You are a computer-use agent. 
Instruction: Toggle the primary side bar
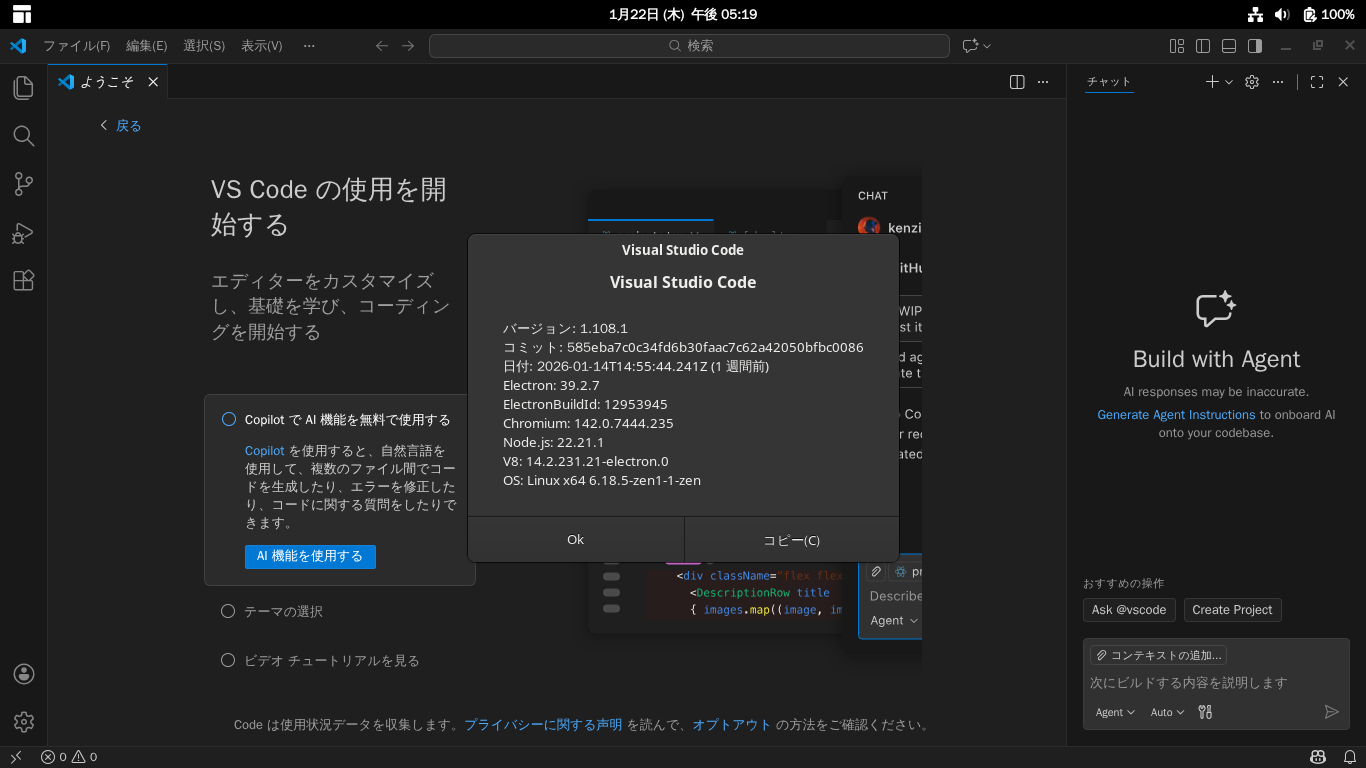coord(1203,46)
